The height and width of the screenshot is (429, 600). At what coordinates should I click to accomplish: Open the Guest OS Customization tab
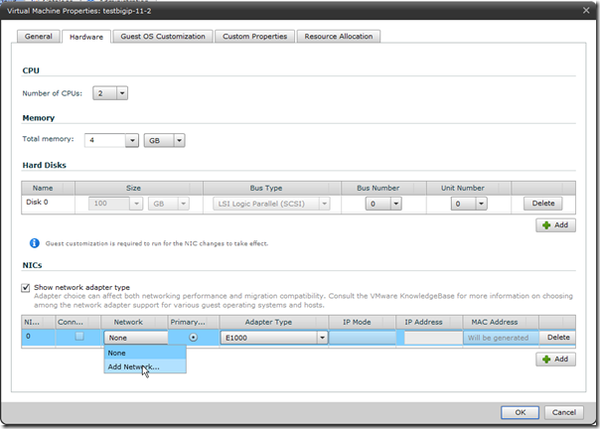pos(163,36)
